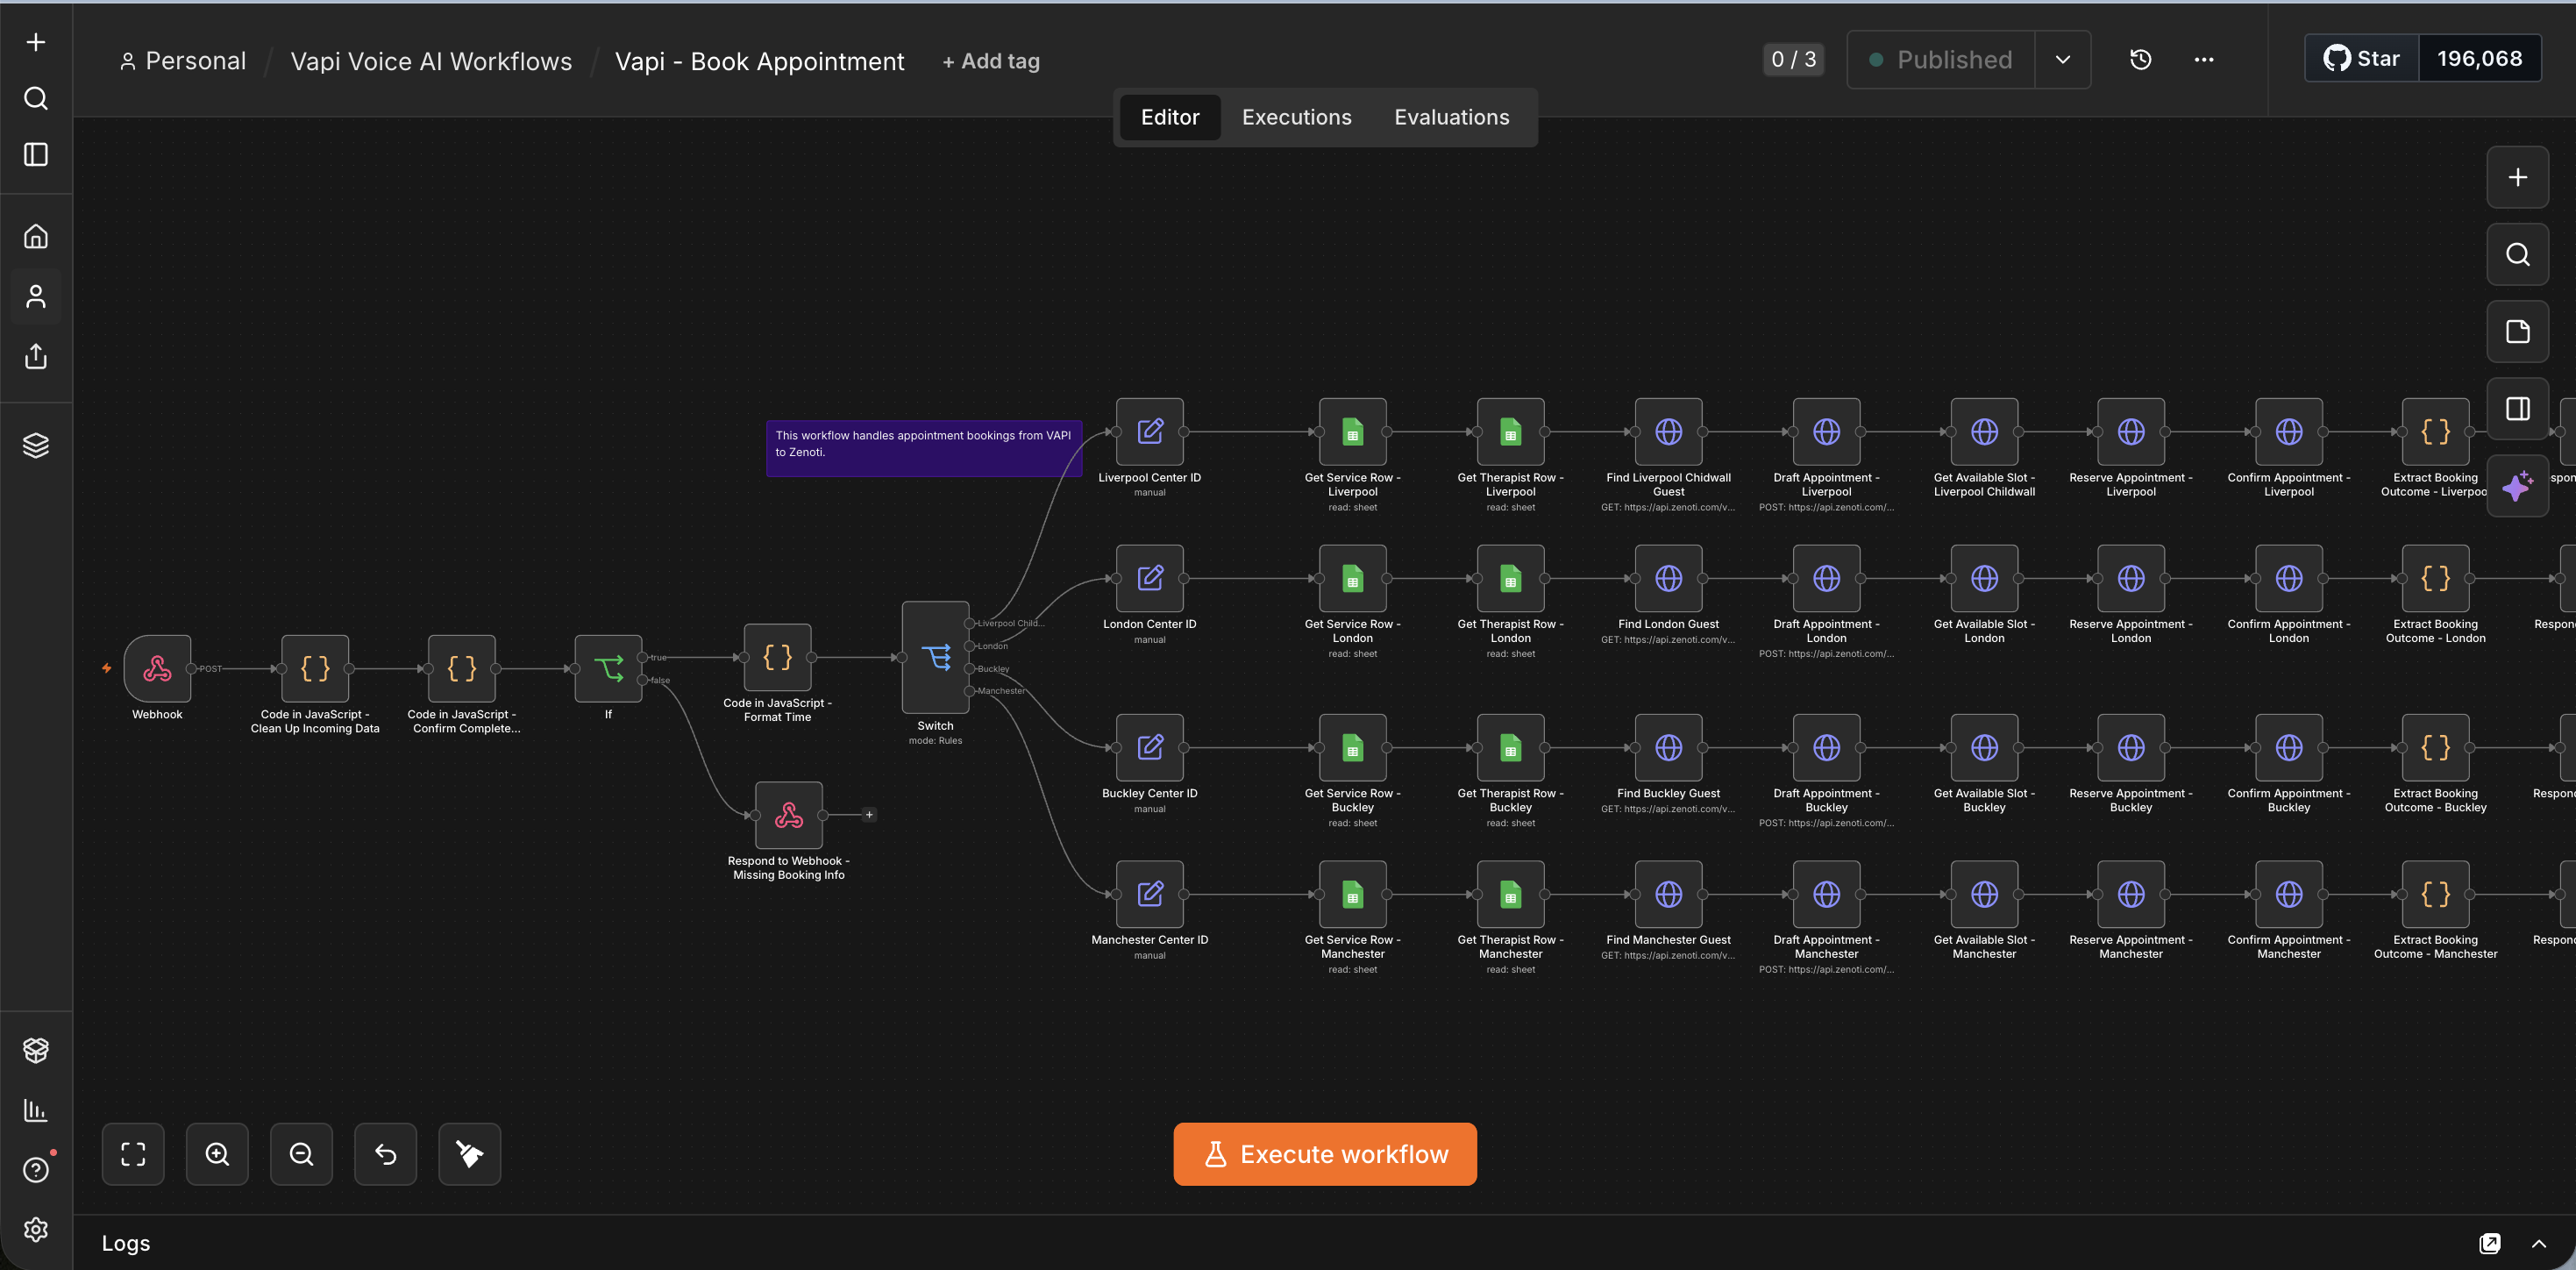Toggle the right side panel button

tap(2517, 409)
